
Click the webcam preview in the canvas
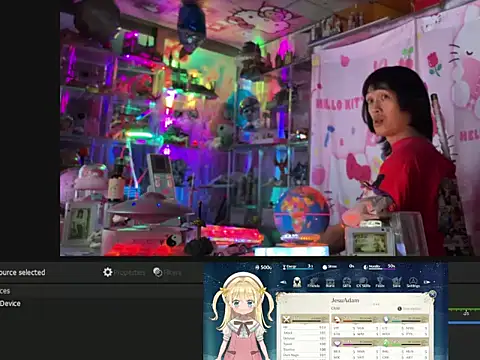pyautogui.click(x=270, y=128)
